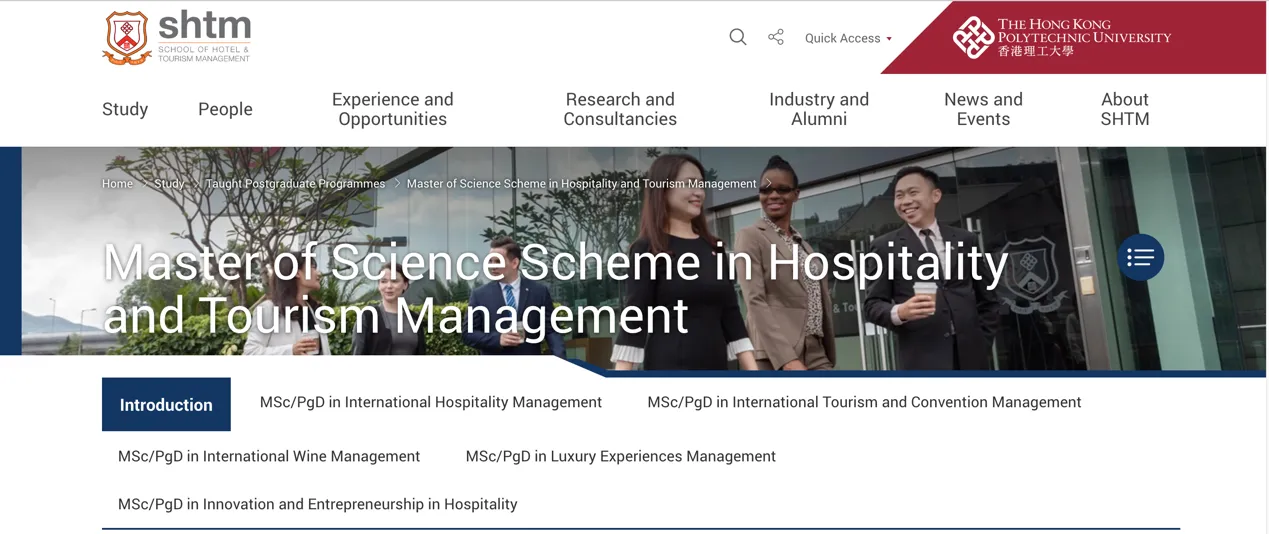
Task: Open the Study navigation menu
Action: (125, 109)
